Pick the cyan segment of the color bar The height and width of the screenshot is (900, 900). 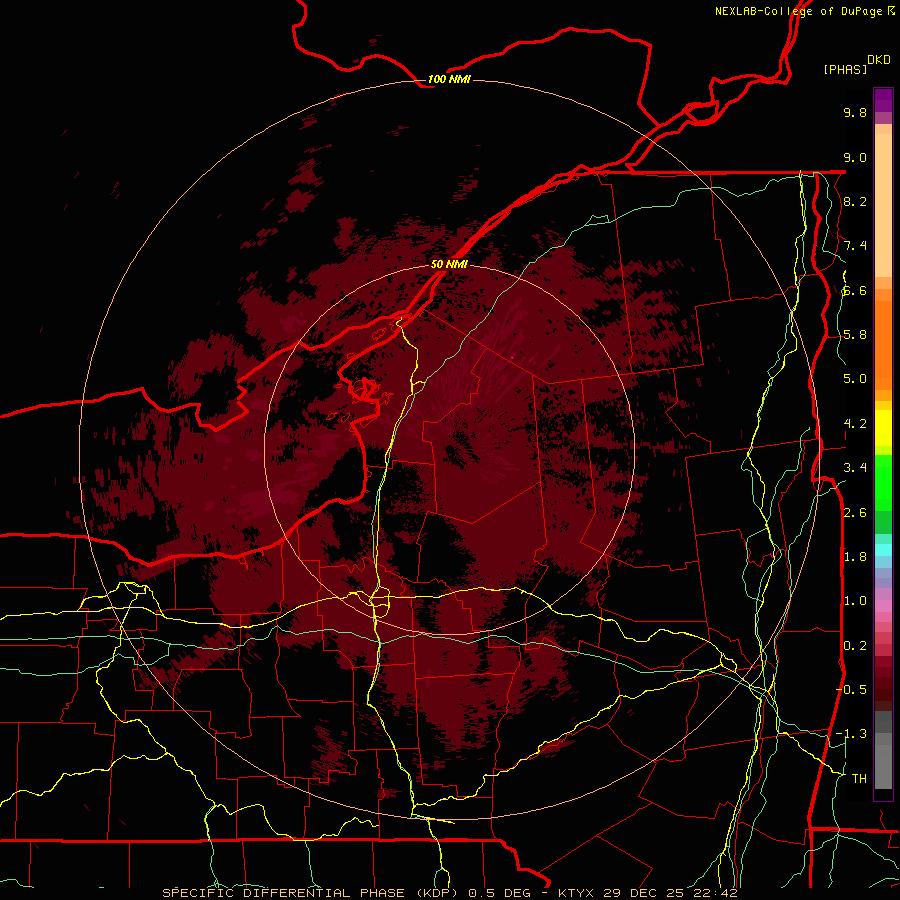click(x=883, y=550)
